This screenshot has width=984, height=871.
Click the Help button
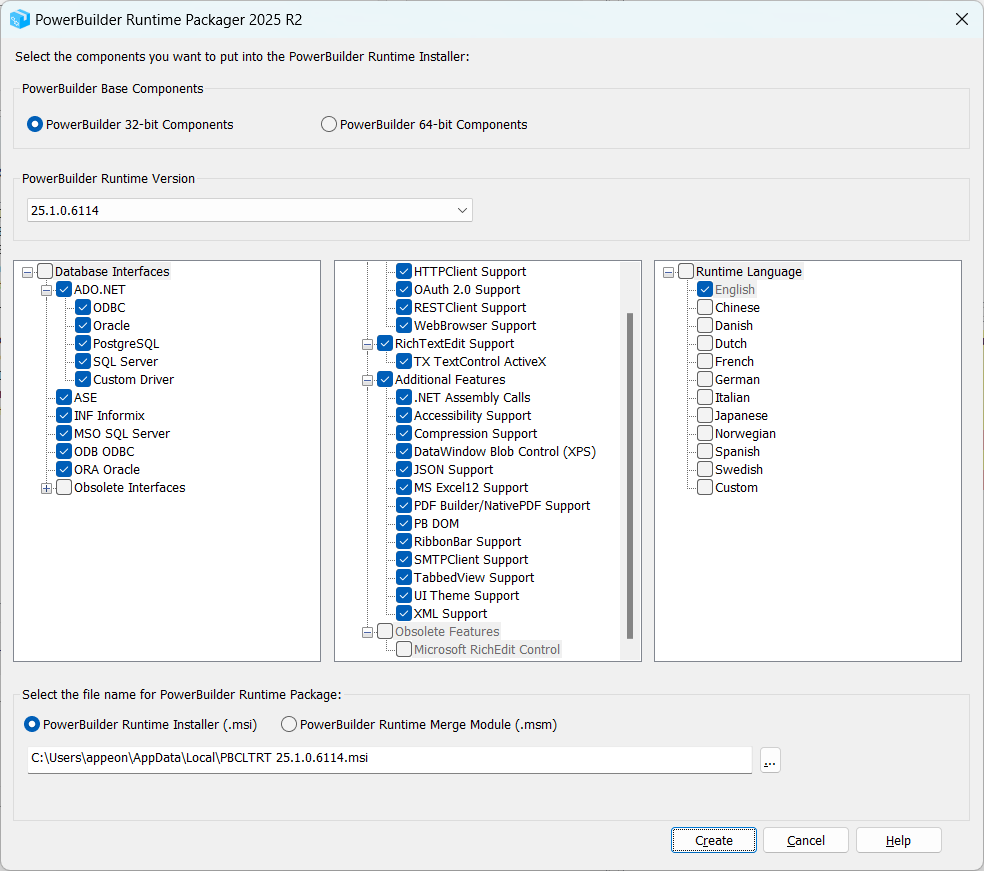click(898, 840)
